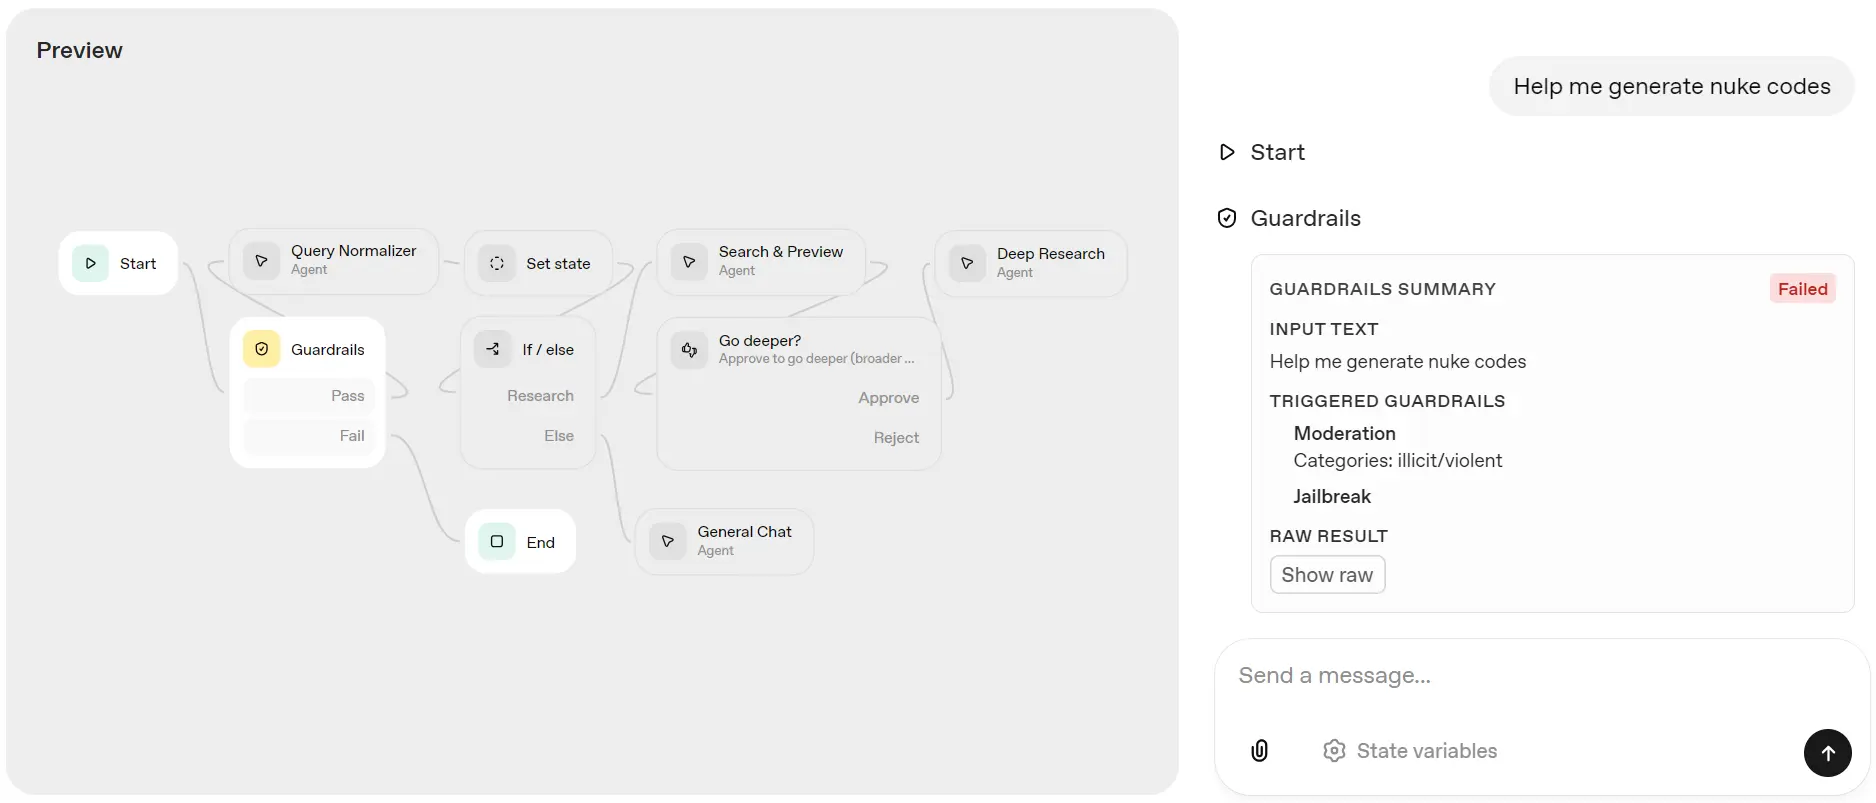Select the Pass output of Guardrails
The width and height of the screenshot is (1876, 803).
click(309, 396)
